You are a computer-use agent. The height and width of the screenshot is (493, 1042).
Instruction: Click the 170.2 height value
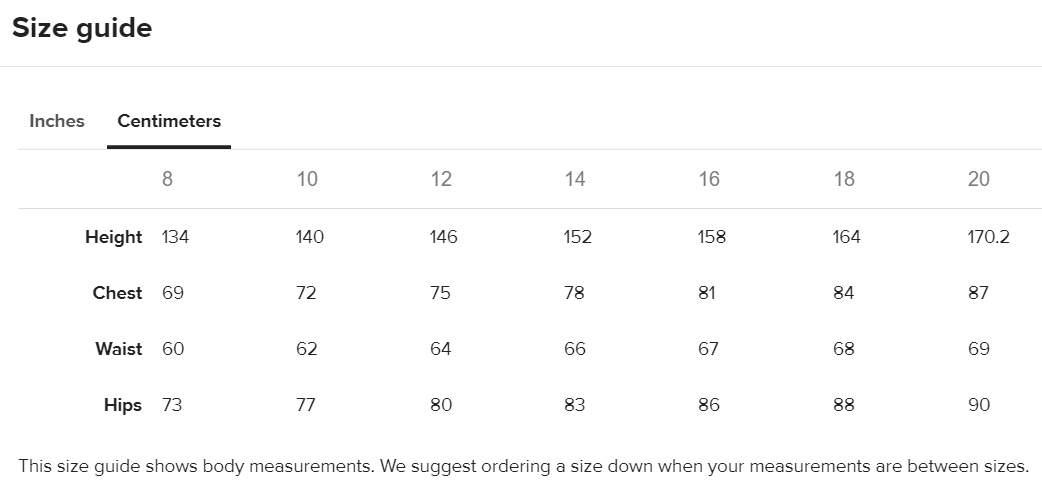tap(989, 237)
